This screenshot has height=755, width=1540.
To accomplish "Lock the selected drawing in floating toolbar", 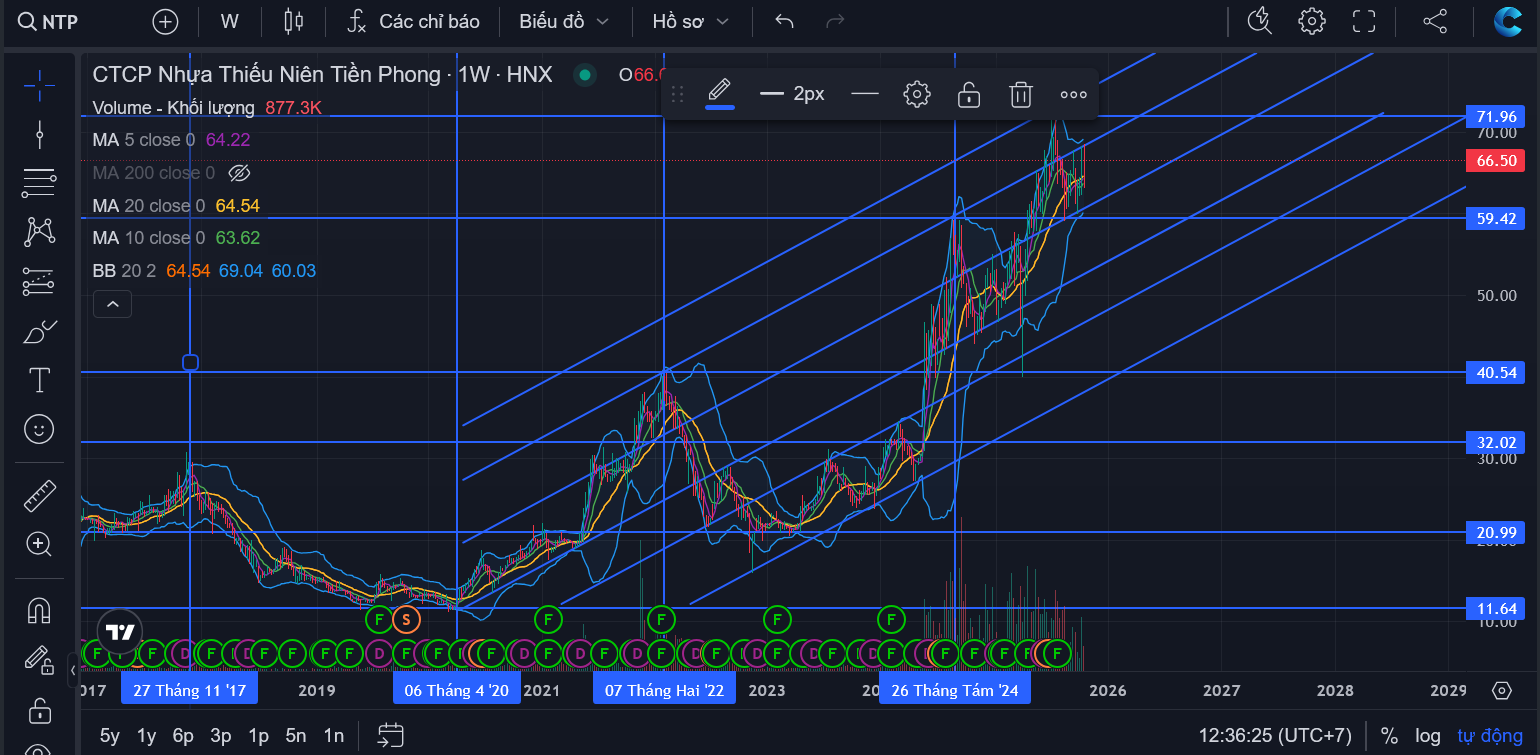I will tap(968, 94).
